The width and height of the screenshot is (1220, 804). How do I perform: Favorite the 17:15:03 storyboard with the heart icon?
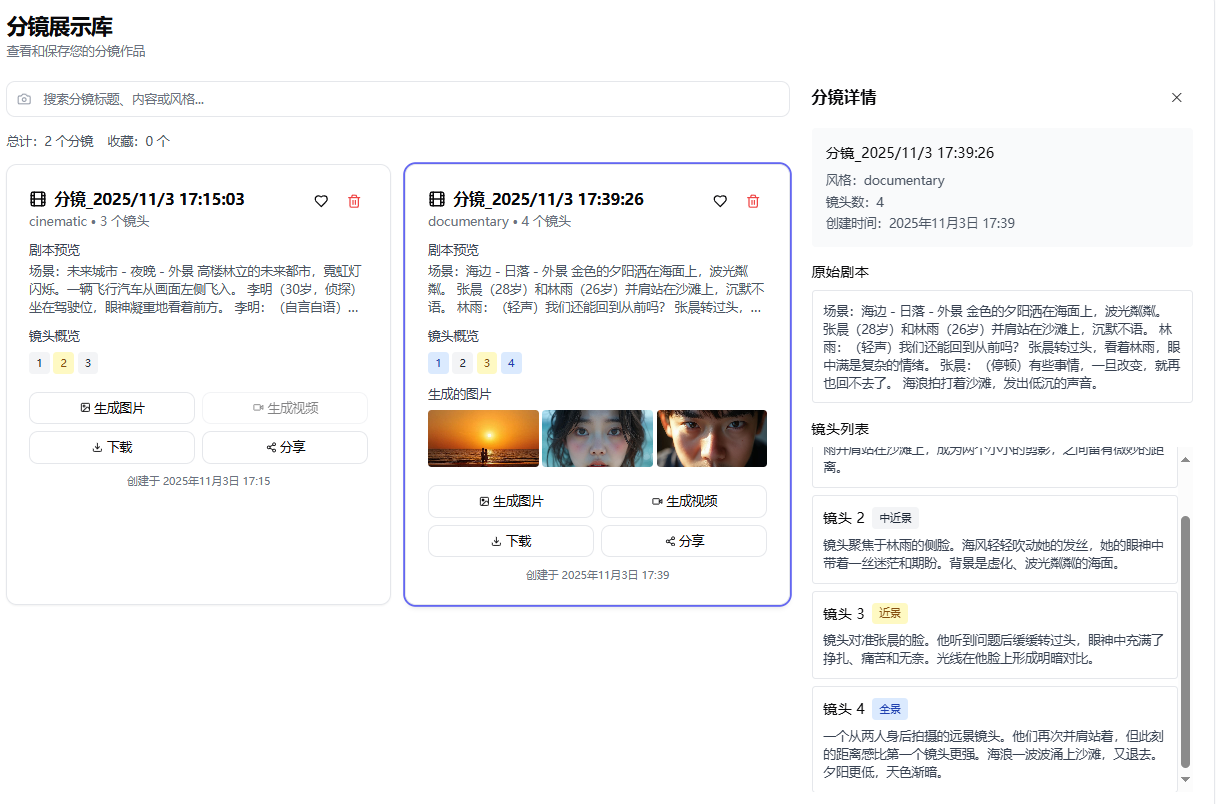point(321,201)
